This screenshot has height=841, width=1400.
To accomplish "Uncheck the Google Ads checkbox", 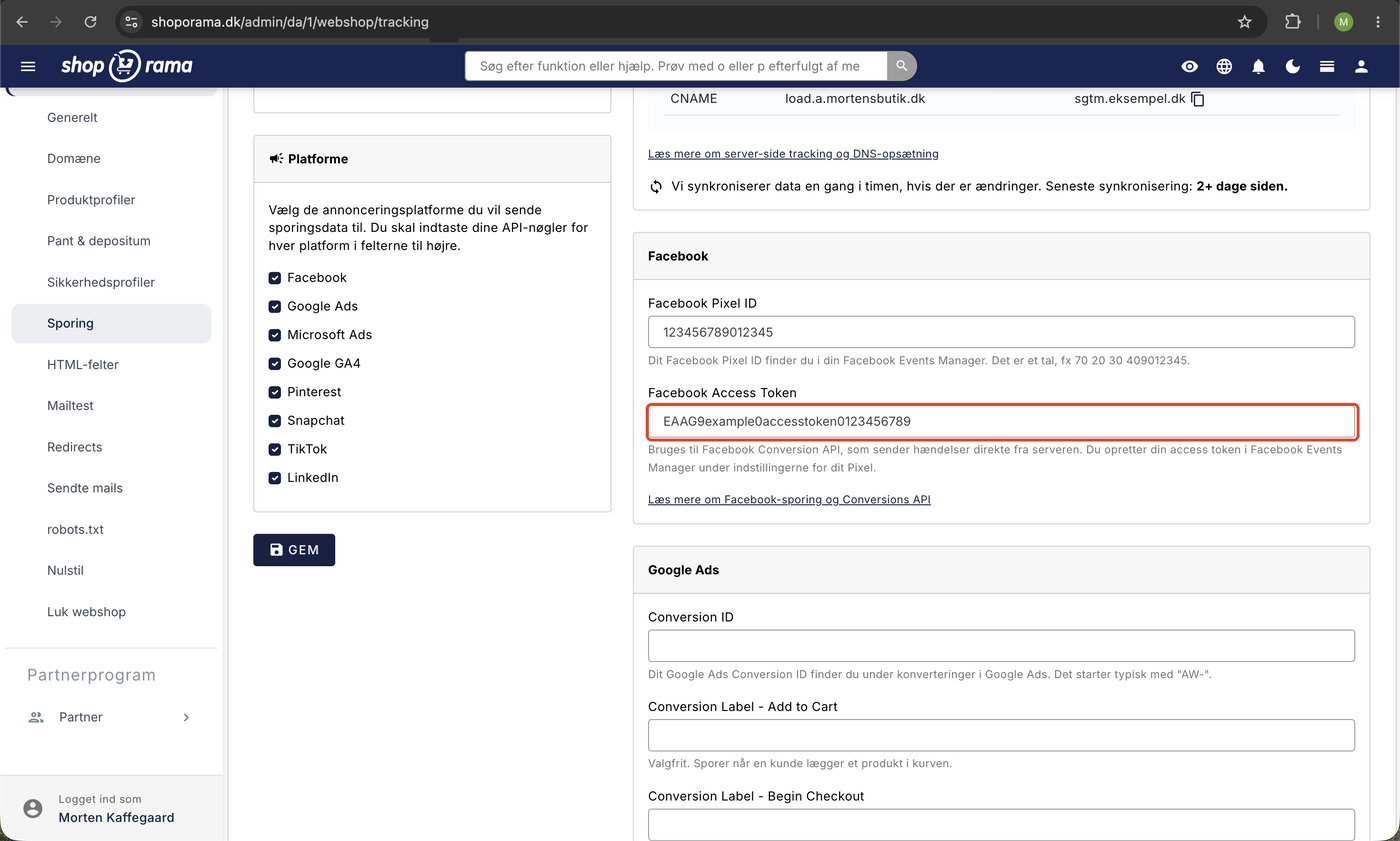I will tap(274, 306).
